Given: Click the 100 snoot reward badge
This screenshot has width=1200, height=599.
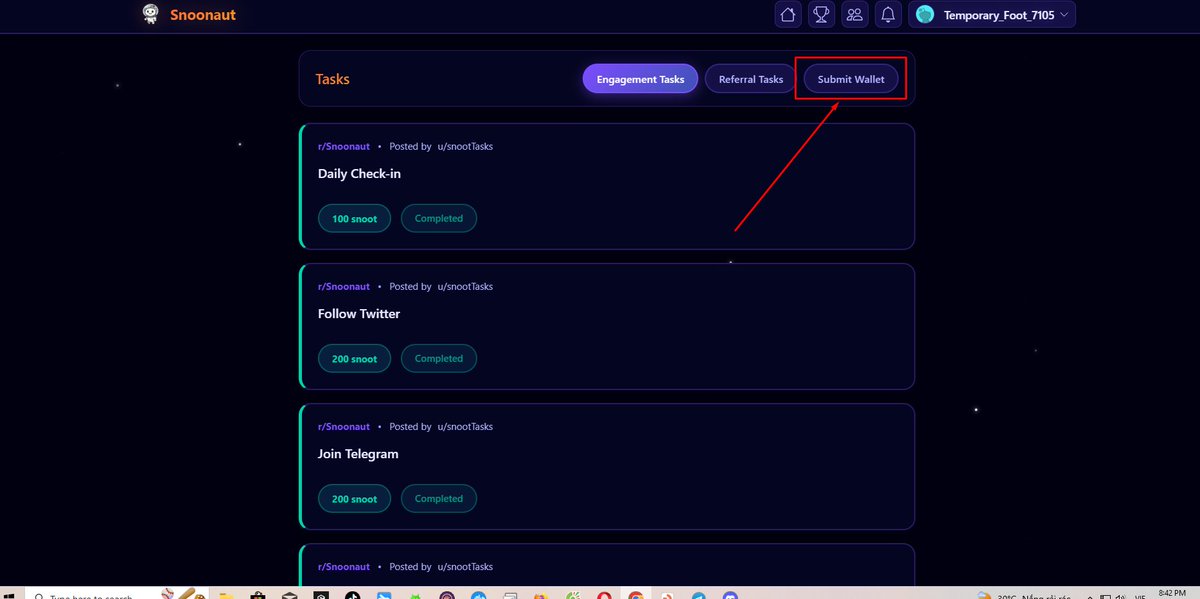Looking at the screenshot, I should [354, 218].
